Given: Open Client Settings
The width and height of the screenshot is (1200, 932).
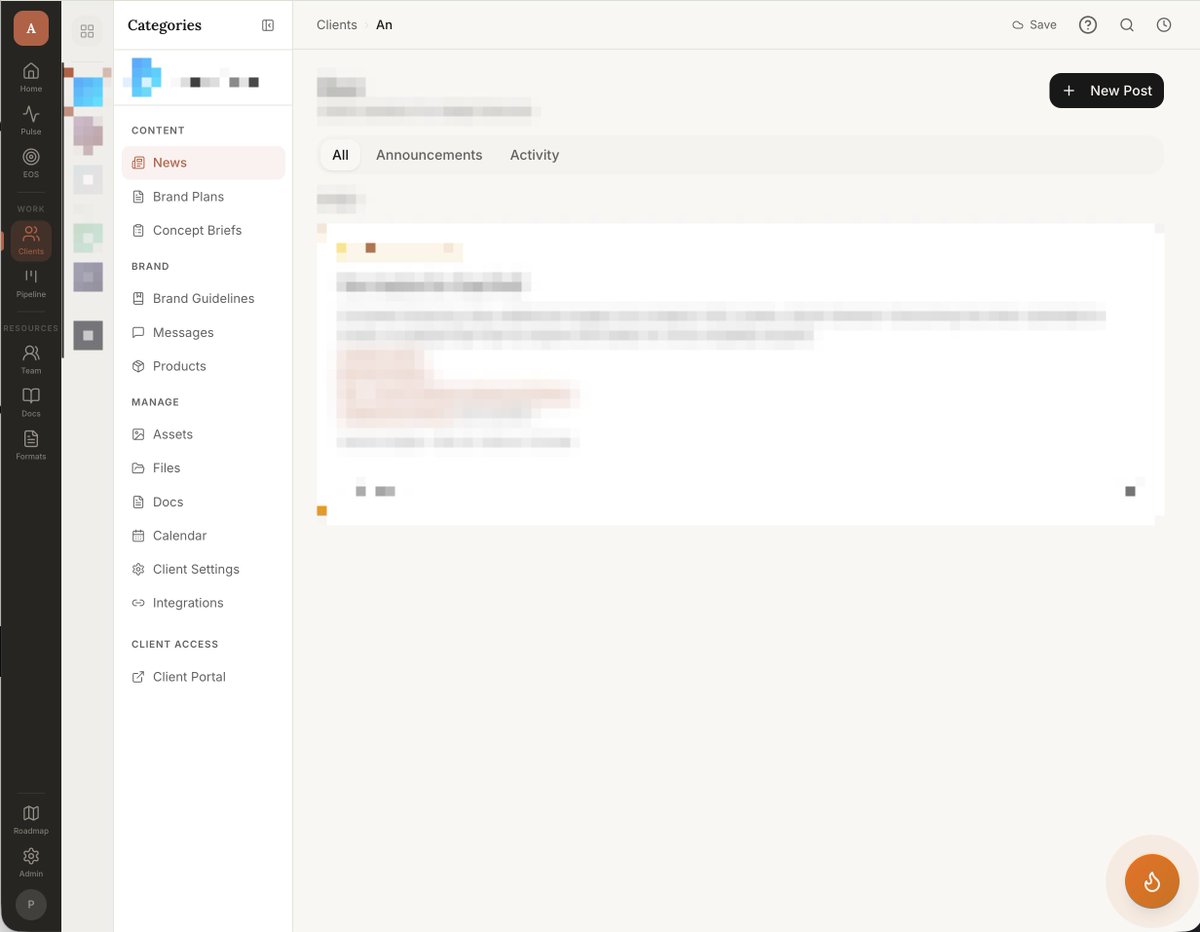Looking at the screenshot, I should [203, 569].
